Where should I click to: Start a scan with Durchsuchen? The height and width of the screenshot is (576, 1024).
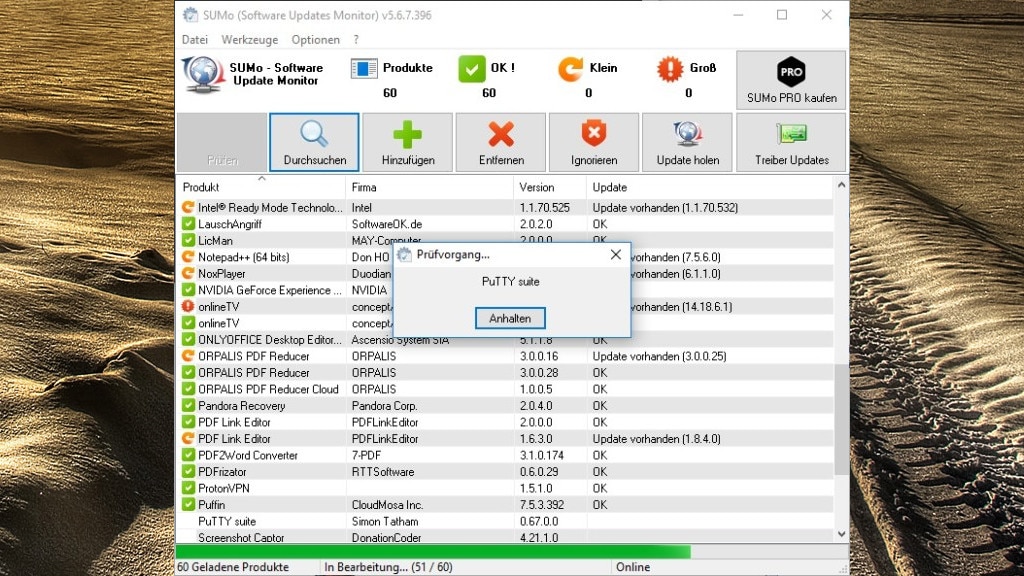coord(314,142)
